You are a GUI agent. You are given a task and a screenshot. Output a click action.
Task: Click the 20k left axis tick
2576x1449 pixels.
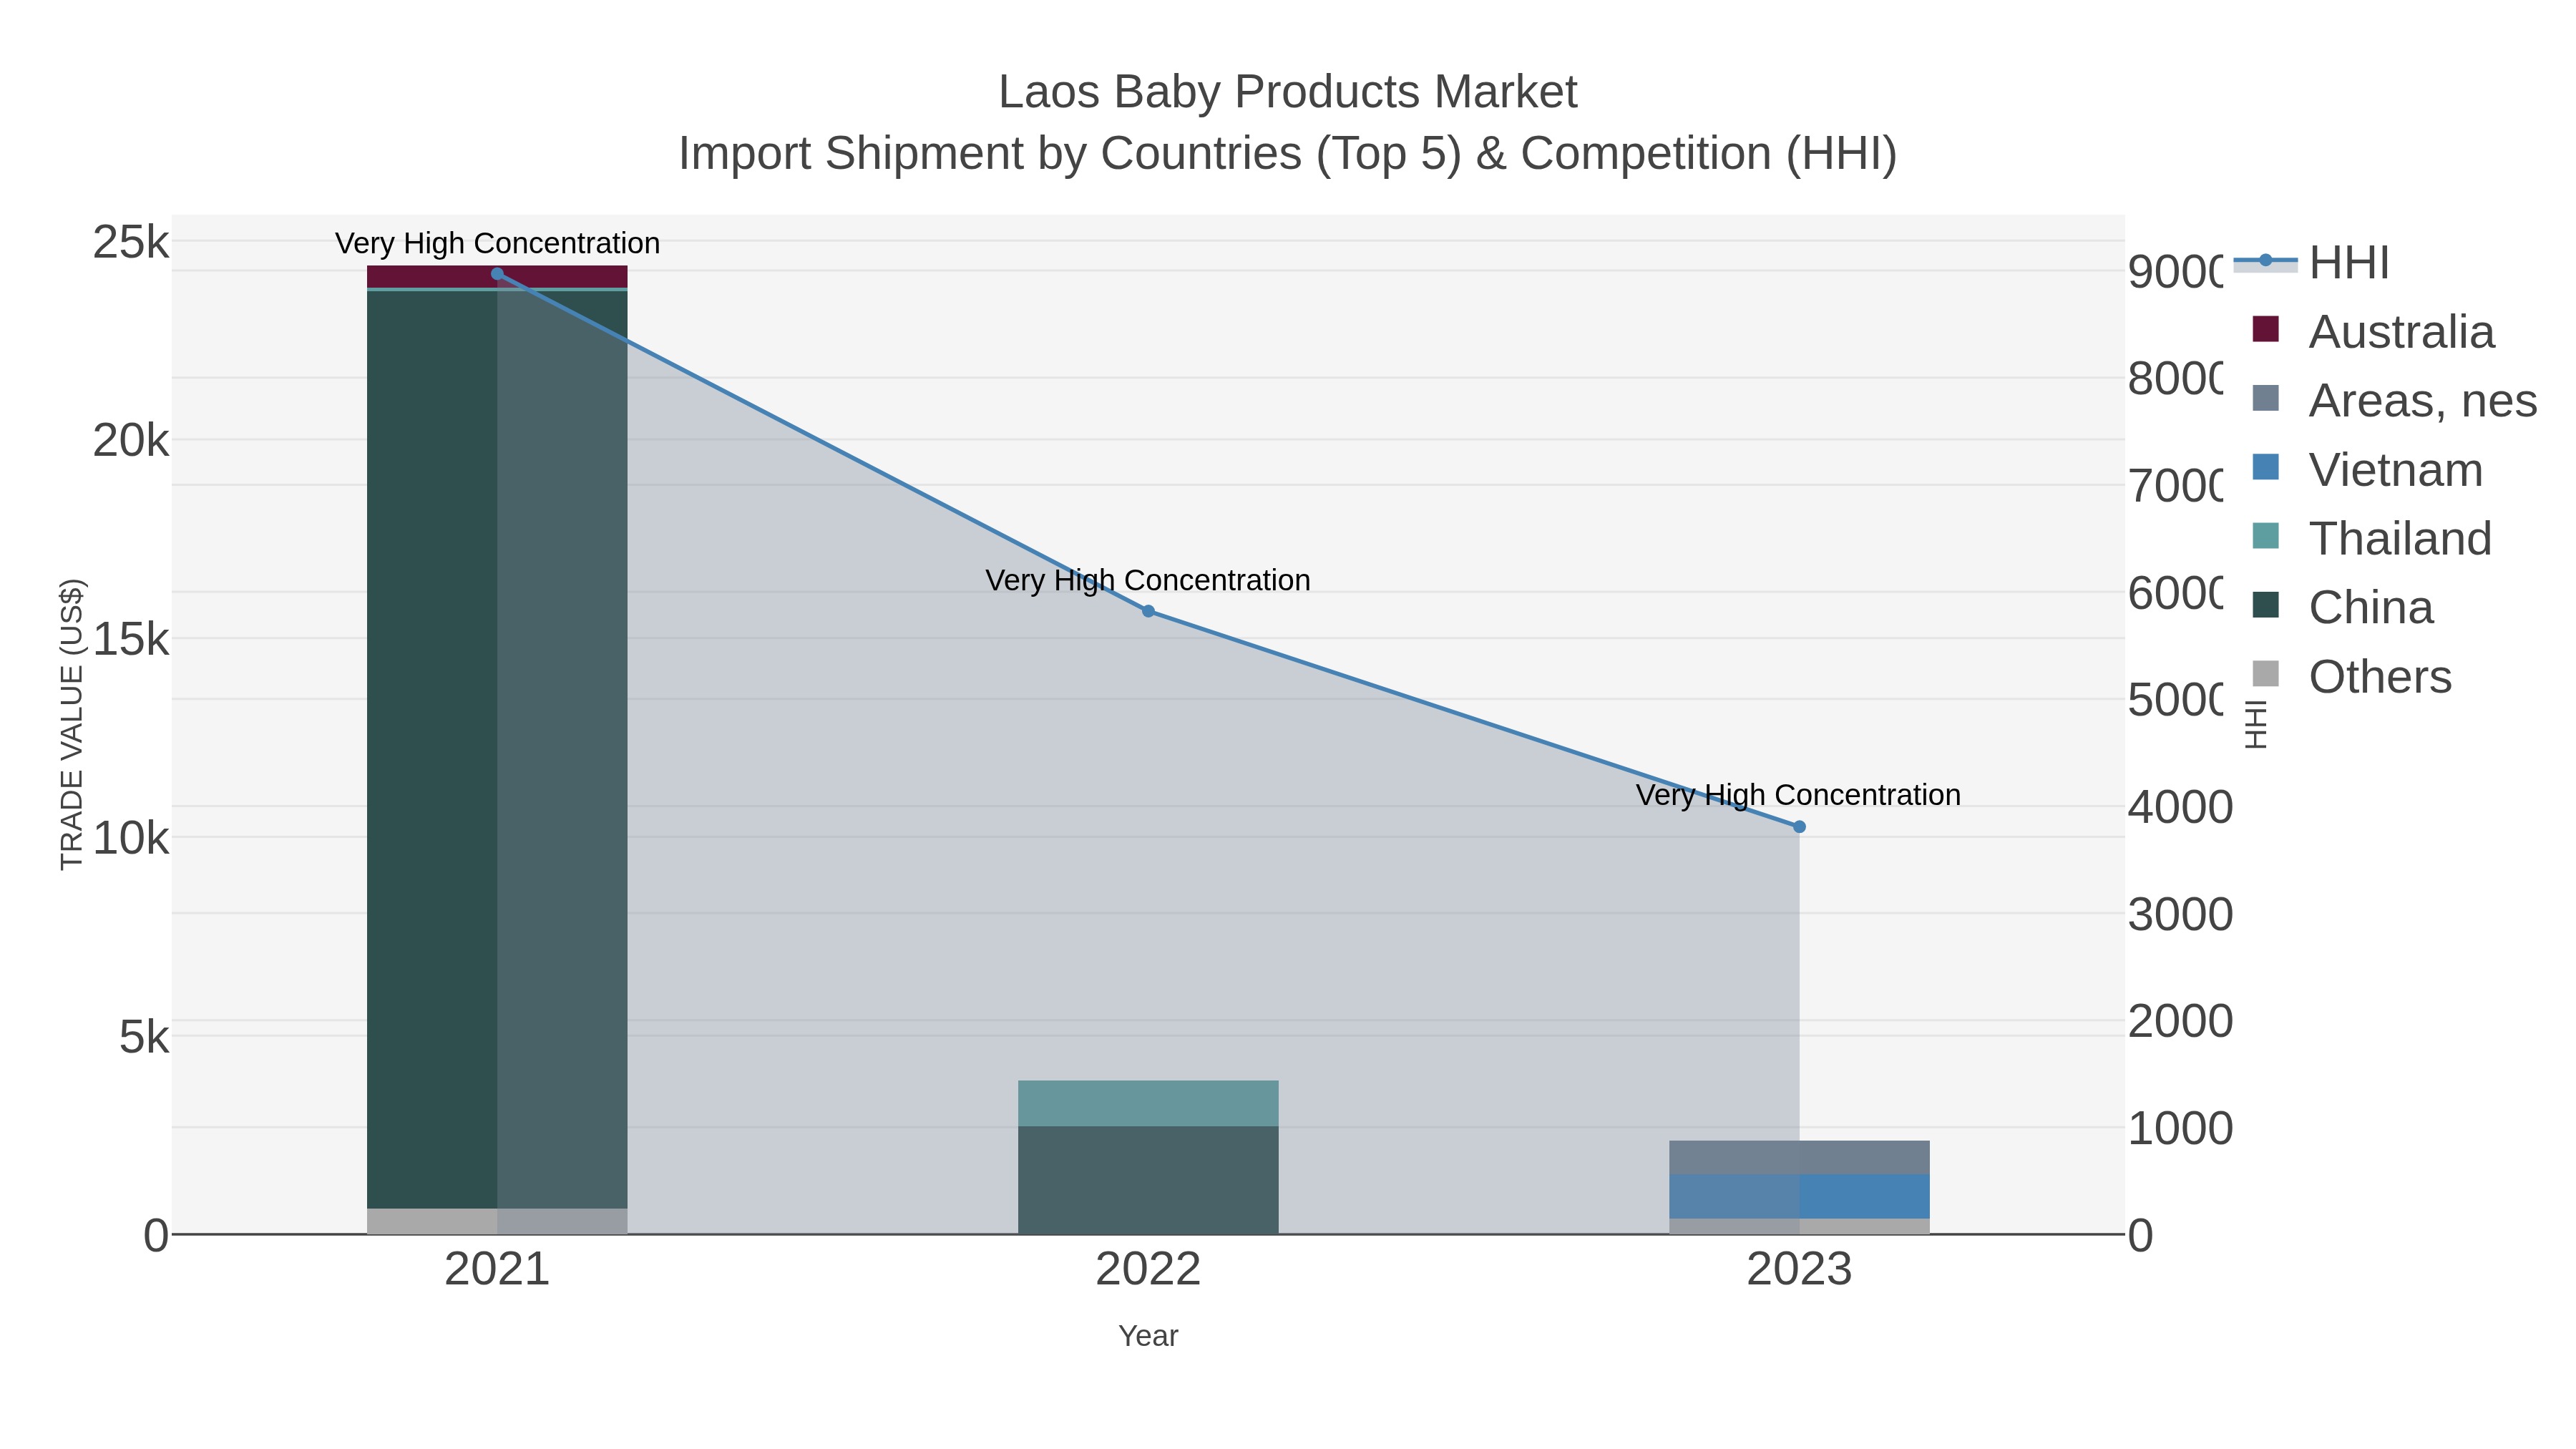tap(131, 441)
